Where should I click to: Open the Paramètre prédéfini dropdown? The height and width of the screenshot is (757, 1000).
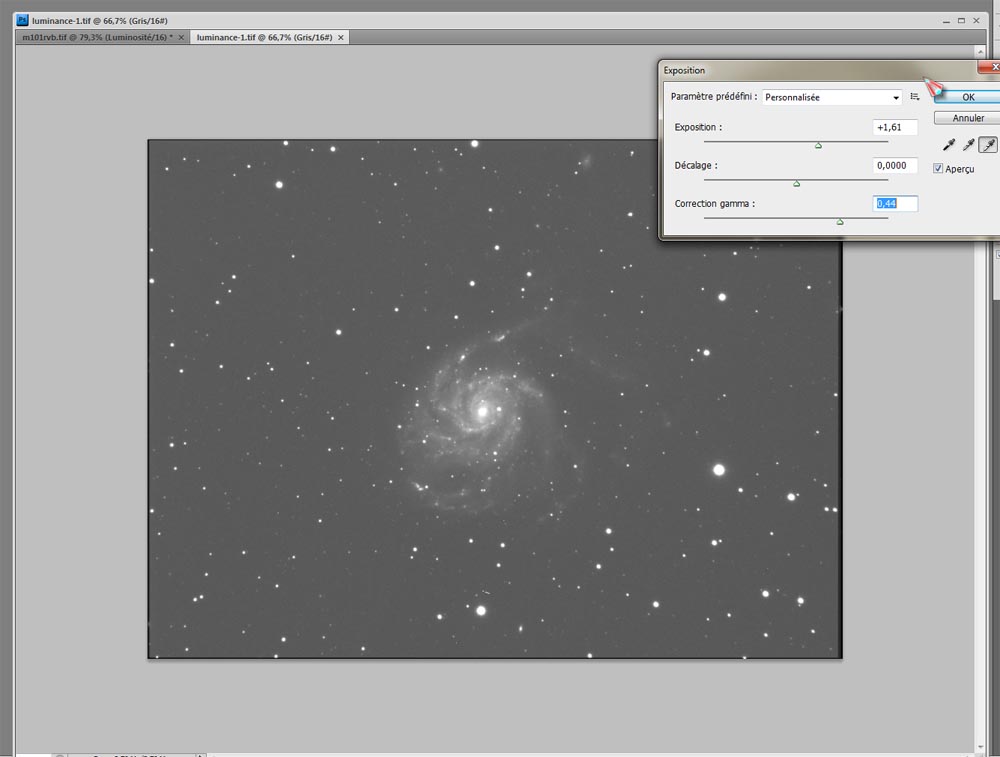pos(832,97)
